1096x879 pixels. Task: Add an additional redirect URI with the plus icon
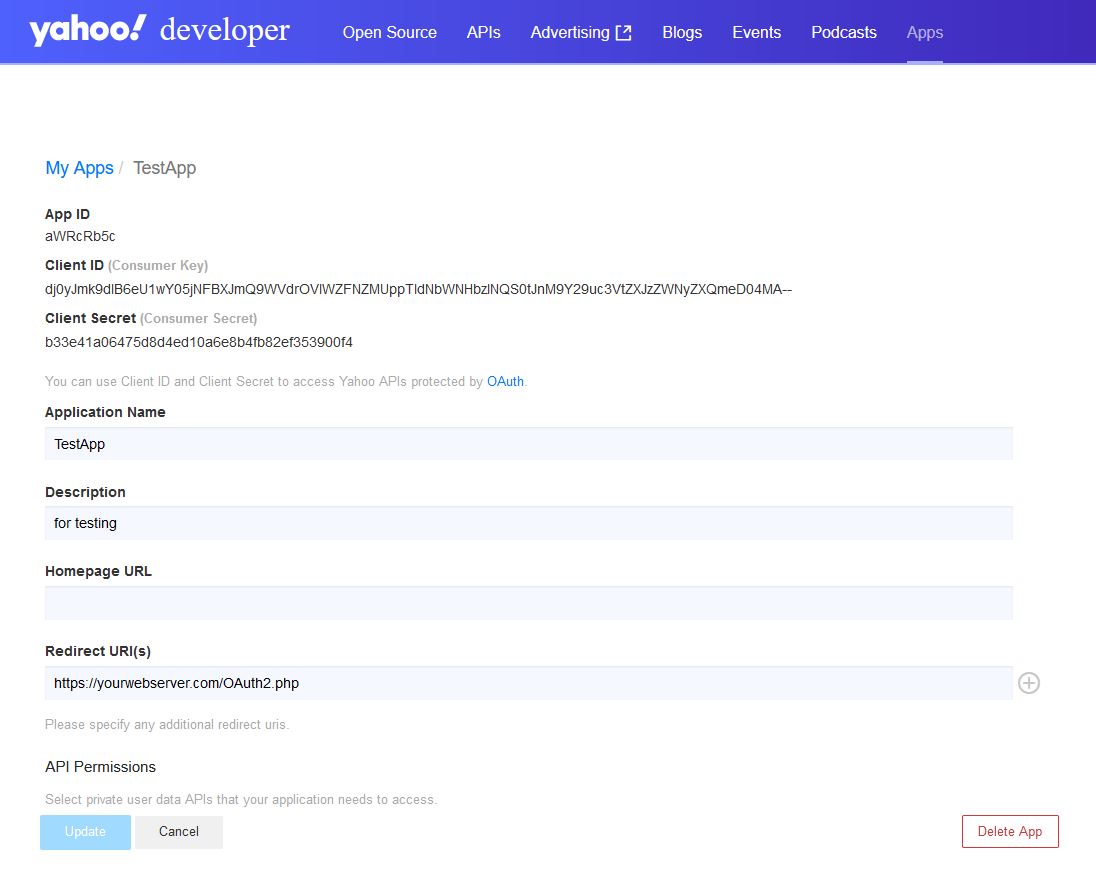(1029, 683)
